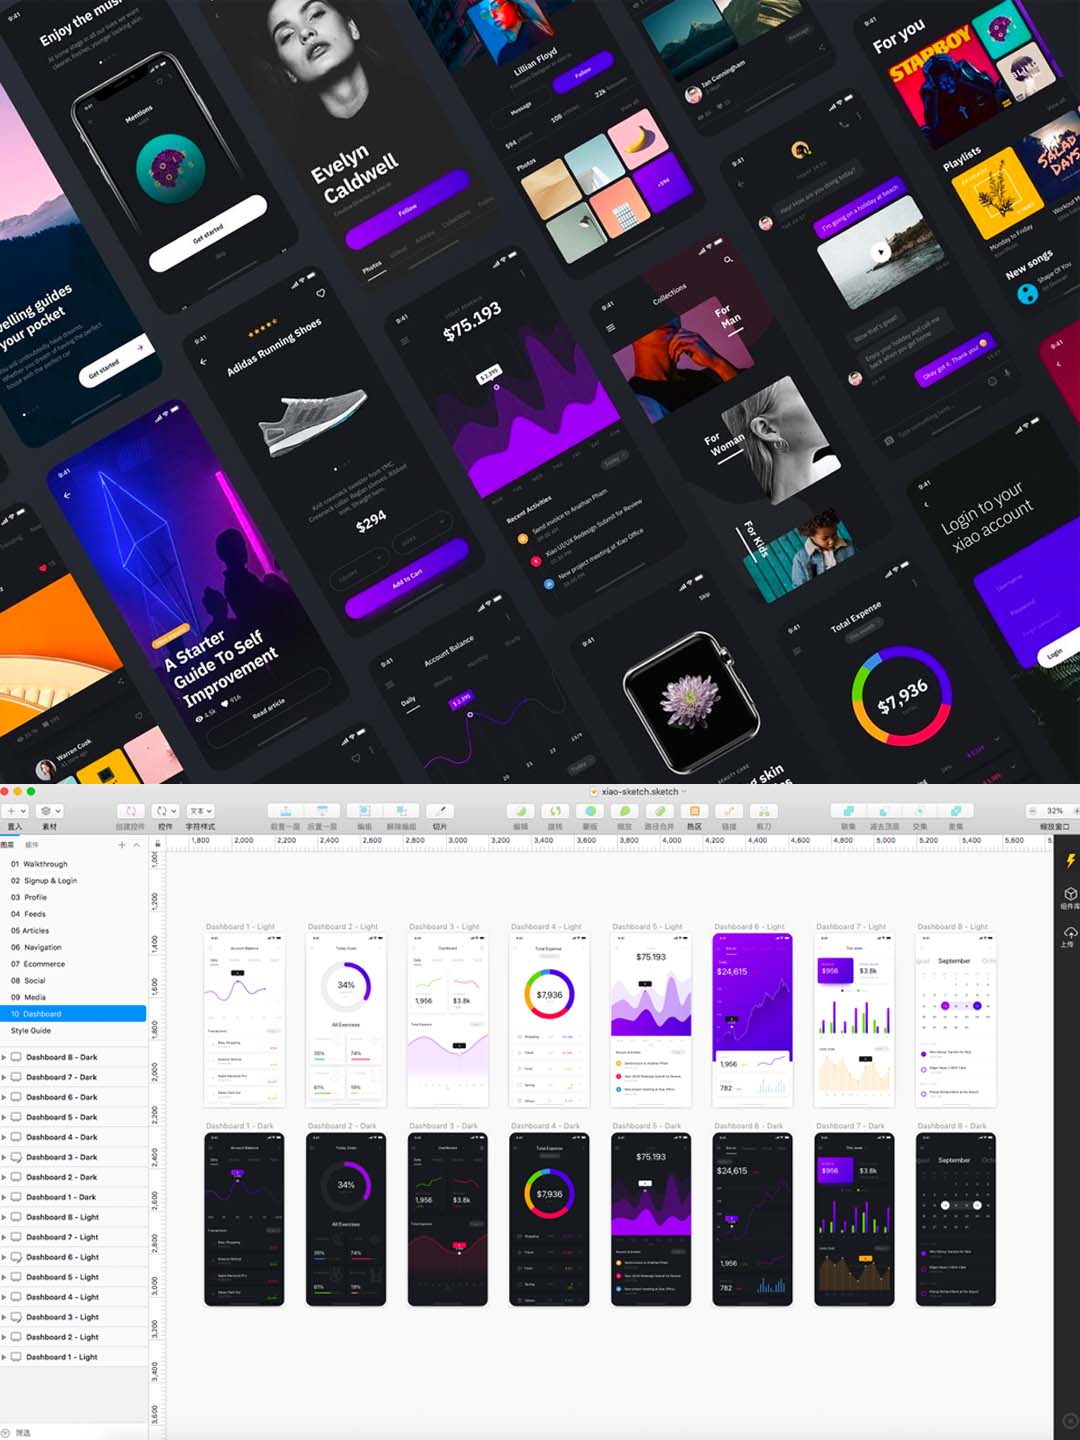Click the add page plus icon
Image resolution: width=1080 pixels, height=1440 pixels.
122,845
